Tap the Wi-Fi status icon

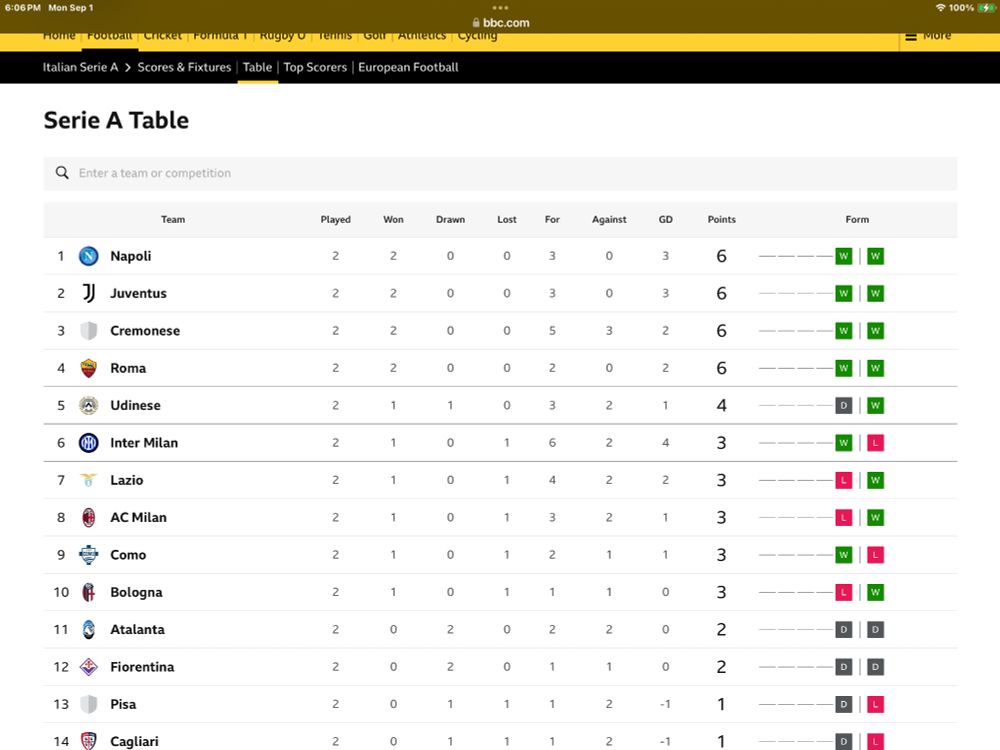pos(940,8)
